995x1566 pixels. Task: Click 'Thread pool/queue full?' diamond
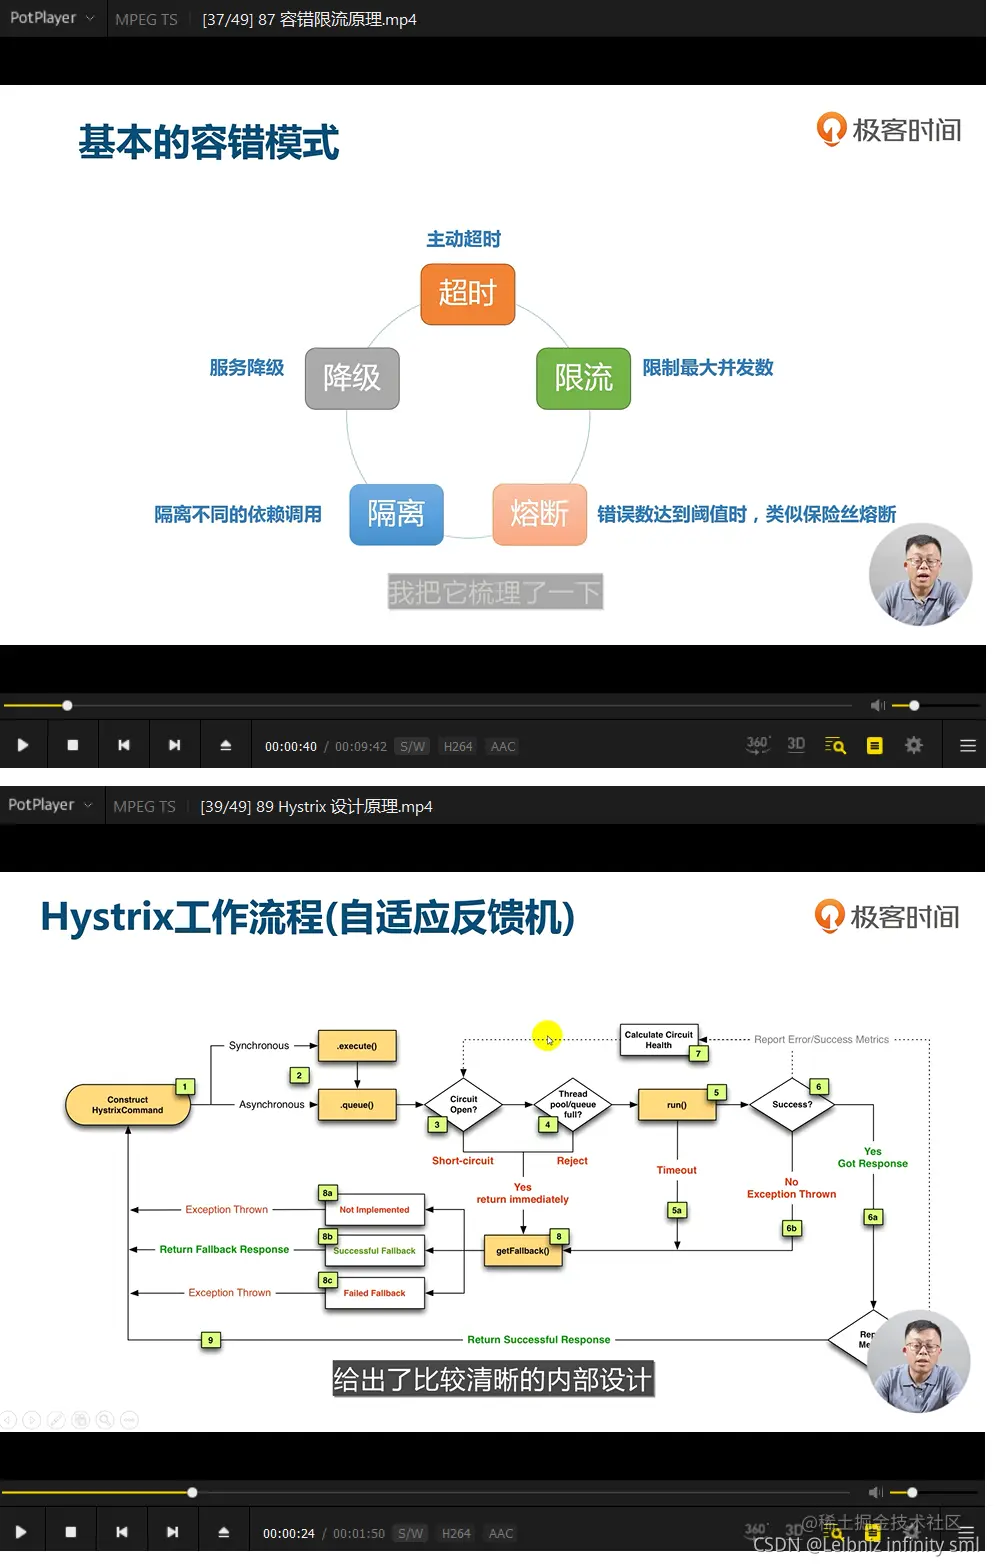coord(573,1105)
